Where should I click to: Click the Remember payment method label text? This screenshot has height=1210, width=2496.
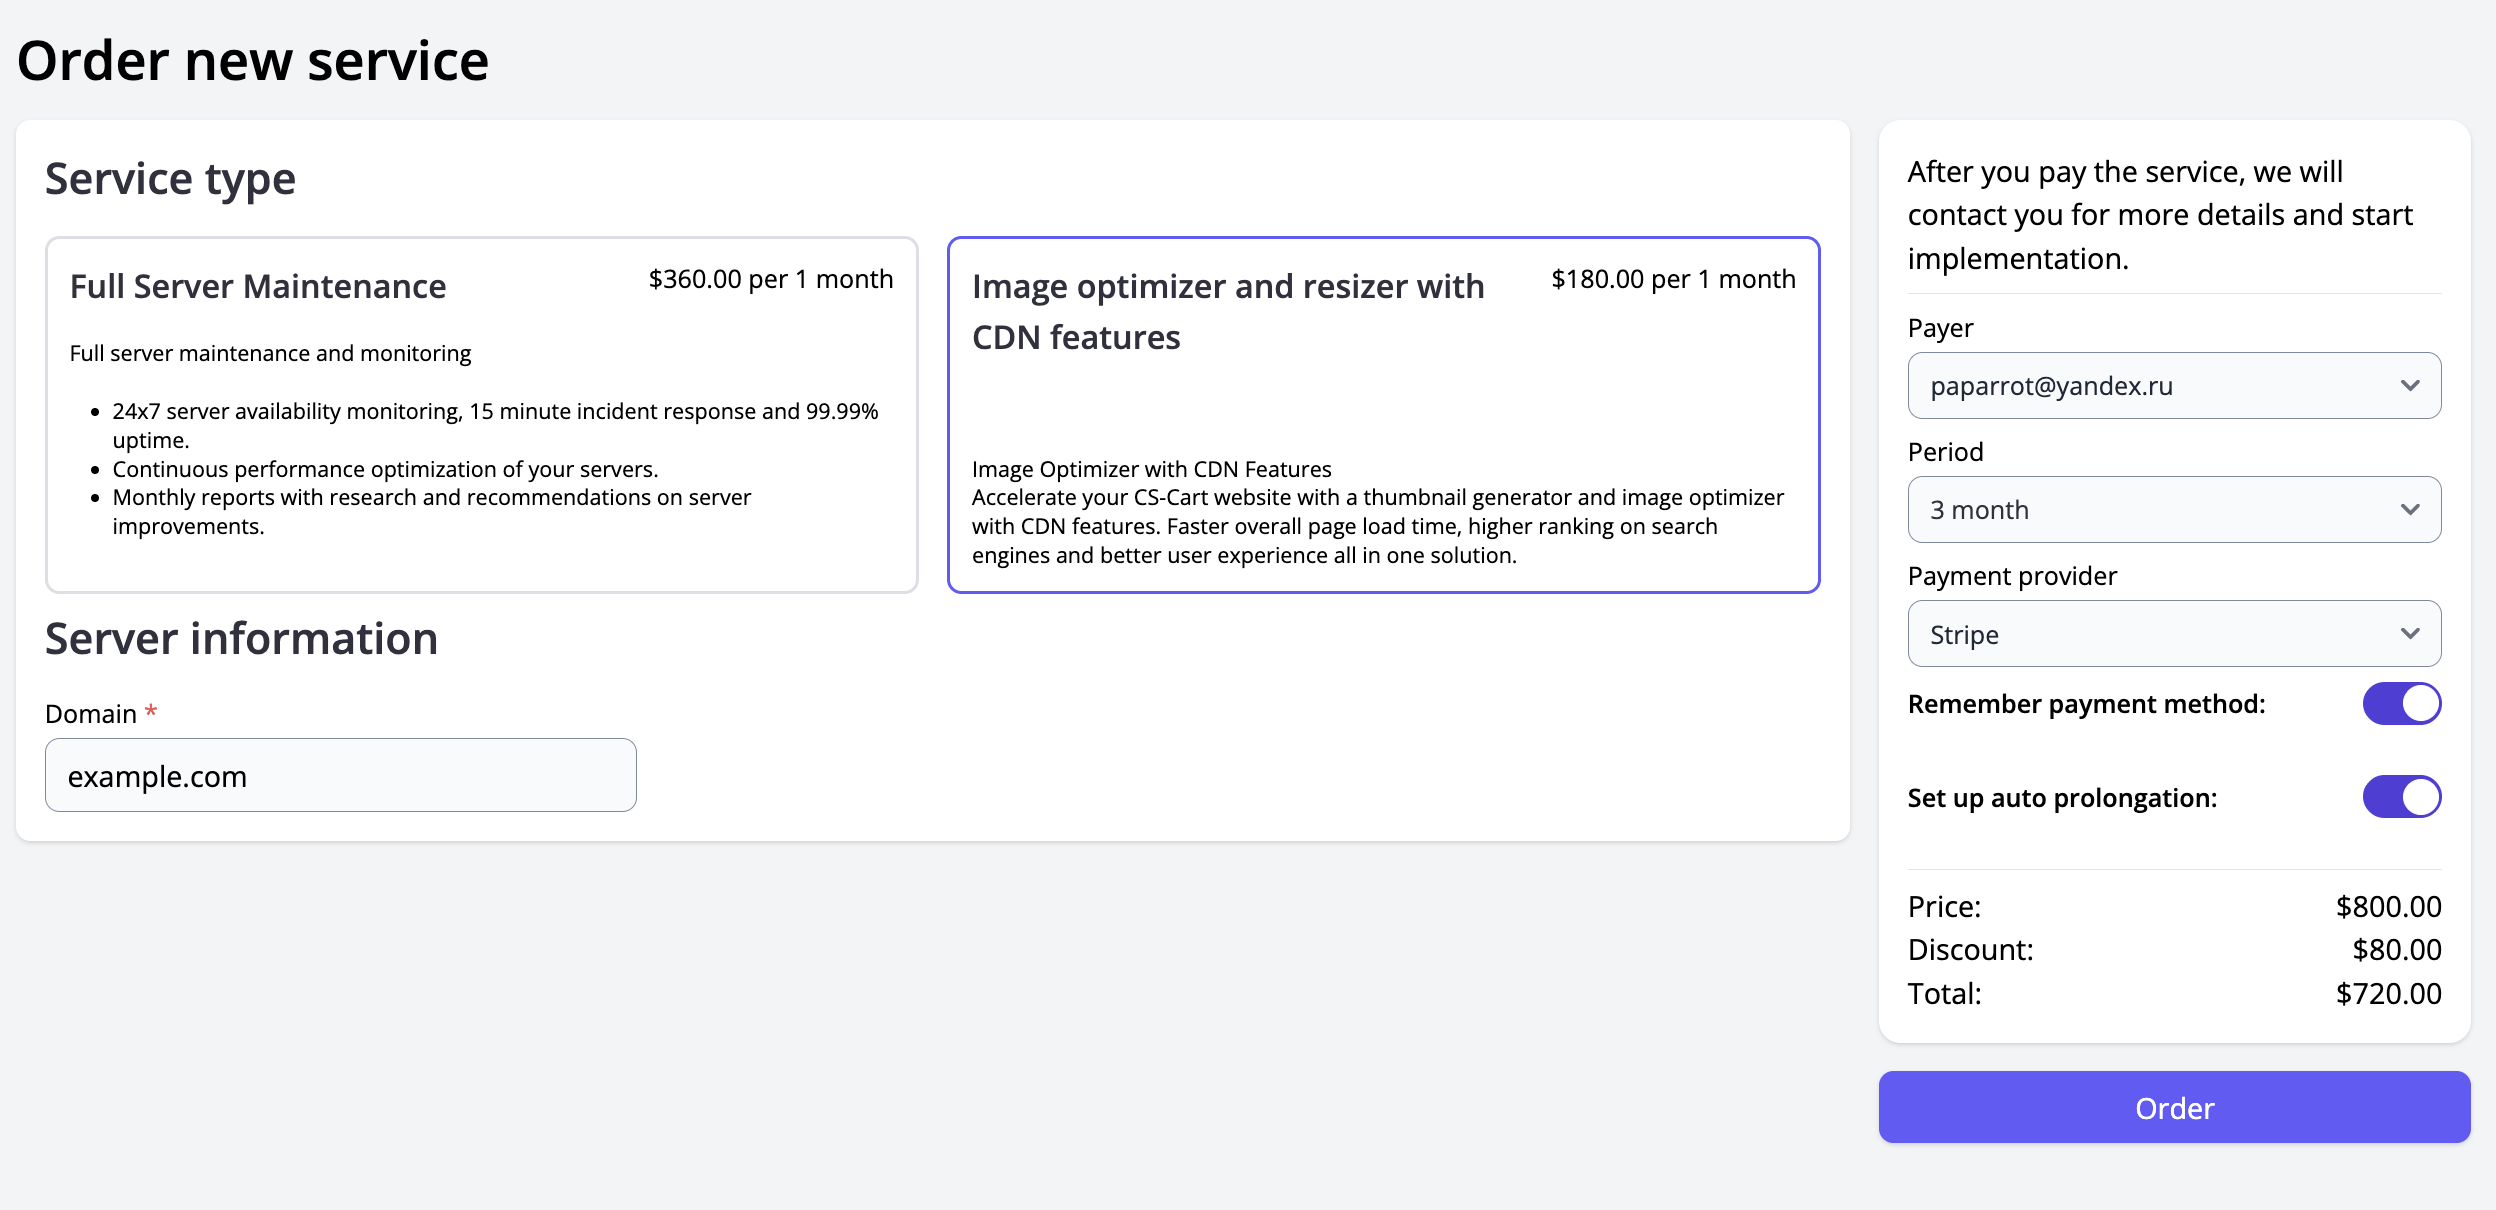click(x=2086, y=704)
